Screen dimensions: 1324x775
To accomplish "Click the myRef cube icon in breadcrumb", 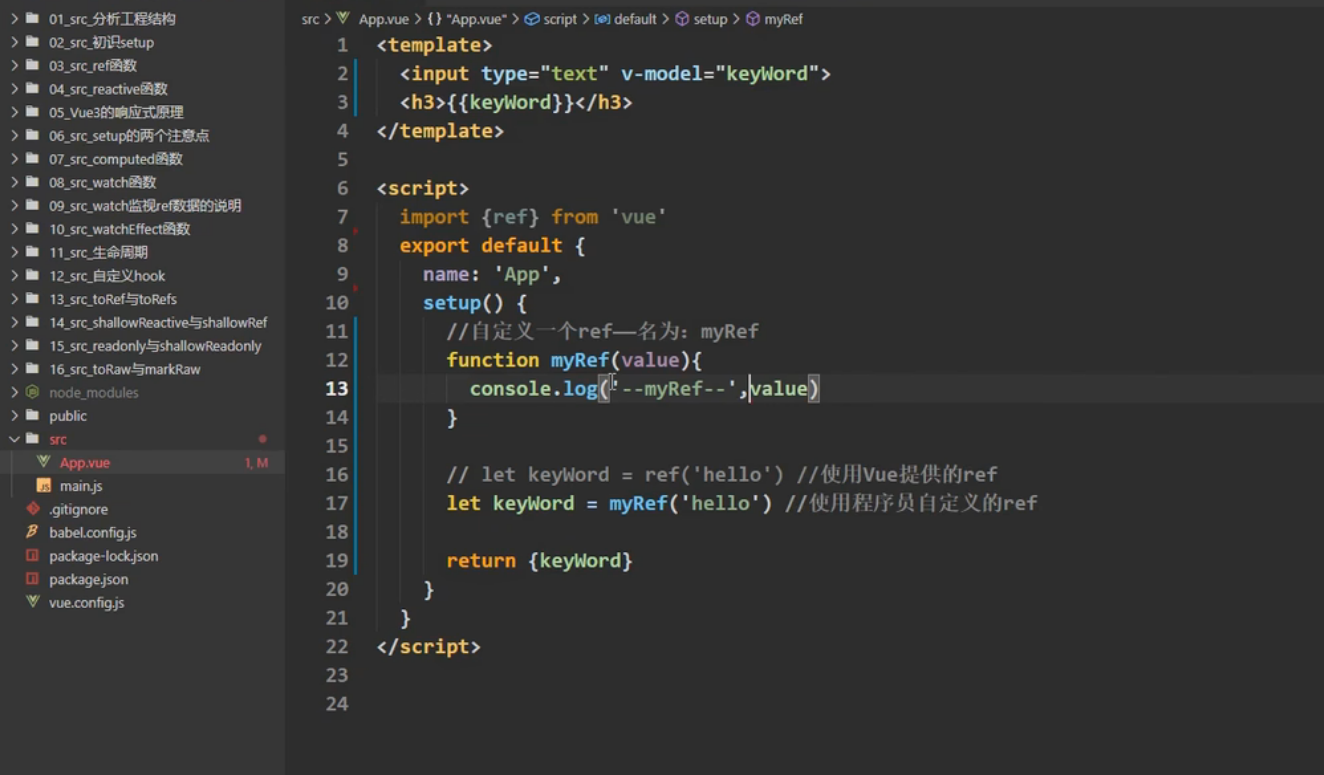I will pos(752,19).
